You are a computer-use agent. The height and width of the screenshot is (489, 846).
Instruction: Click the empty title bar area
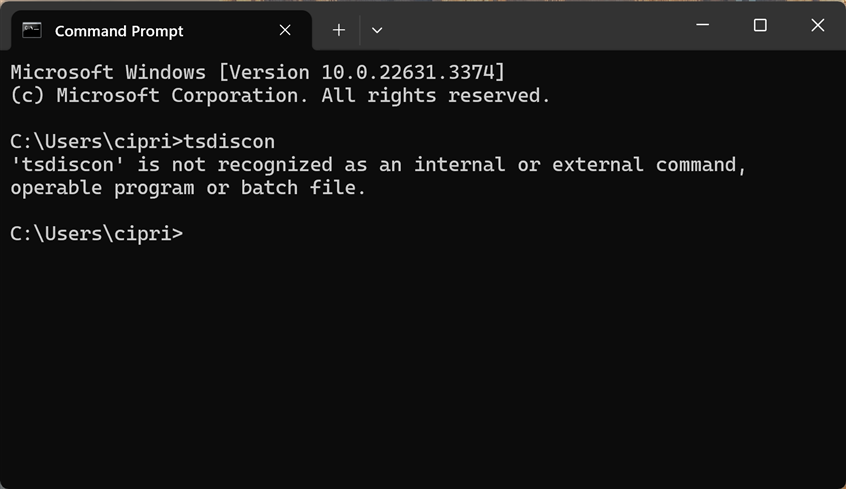tap(530, 26)
